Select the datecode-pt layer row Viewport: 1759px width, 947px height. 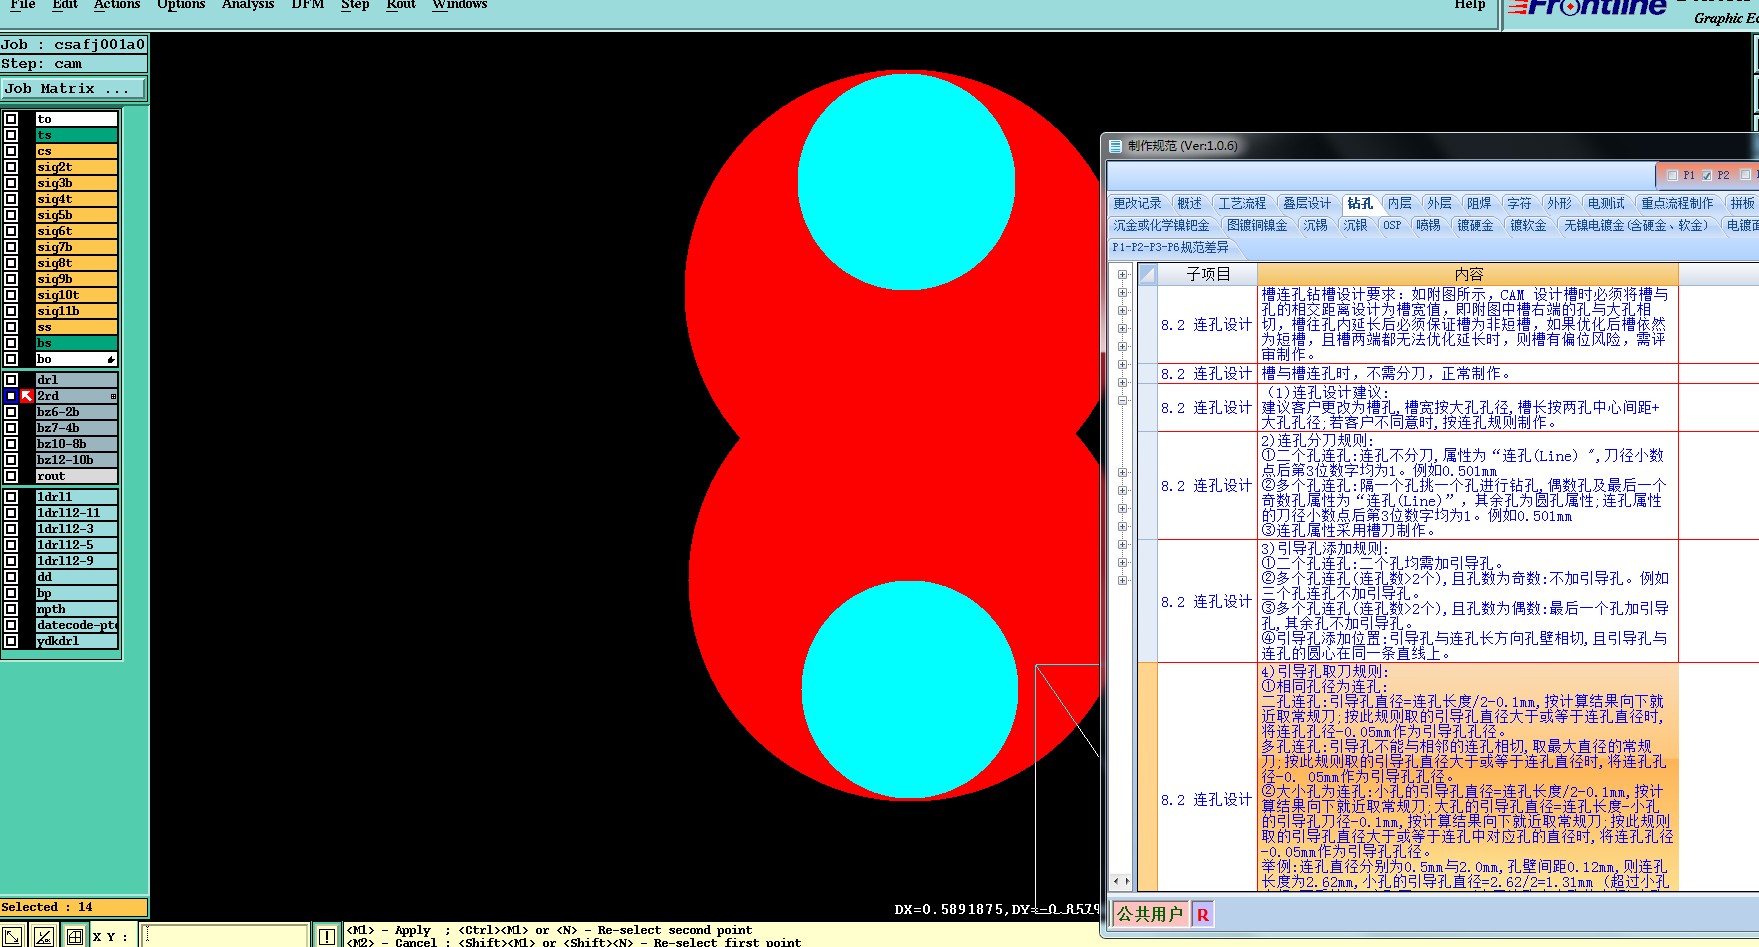(x=77, y=625)
